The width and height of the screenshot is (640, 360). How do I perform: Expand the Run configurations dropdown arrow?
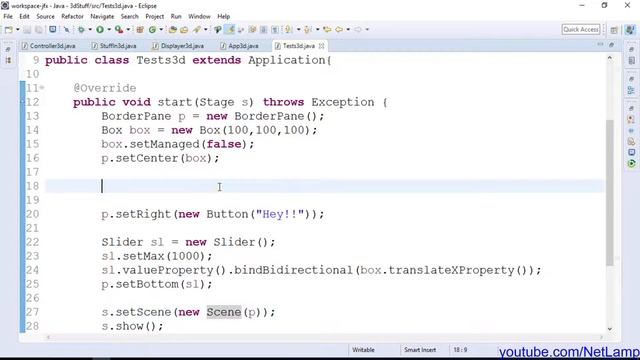click(109, 29)
